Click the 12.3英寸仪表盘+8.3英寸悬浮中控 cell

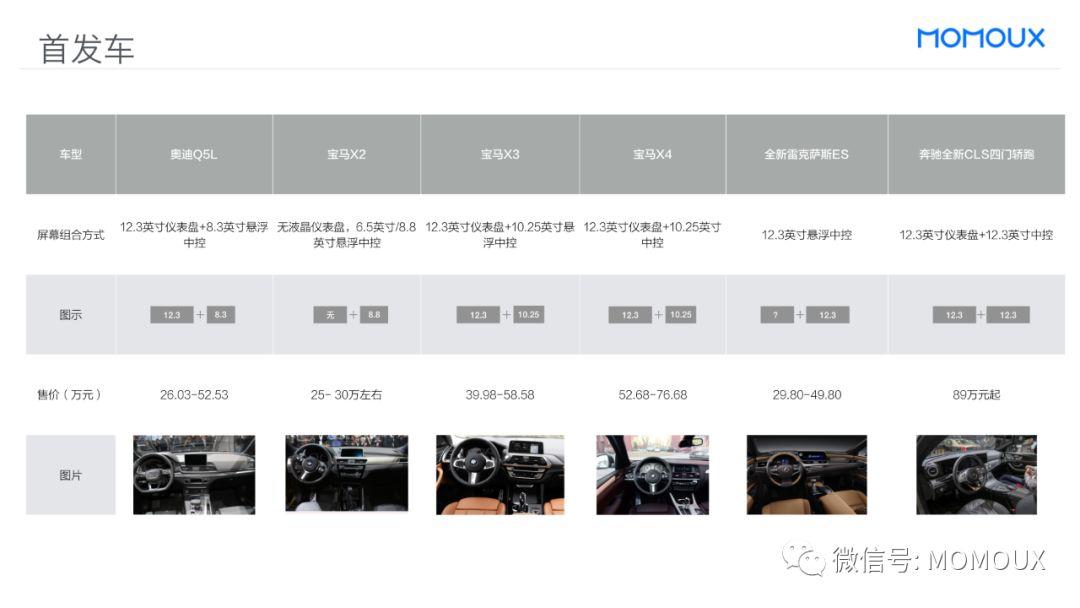[x=194, y=235]
